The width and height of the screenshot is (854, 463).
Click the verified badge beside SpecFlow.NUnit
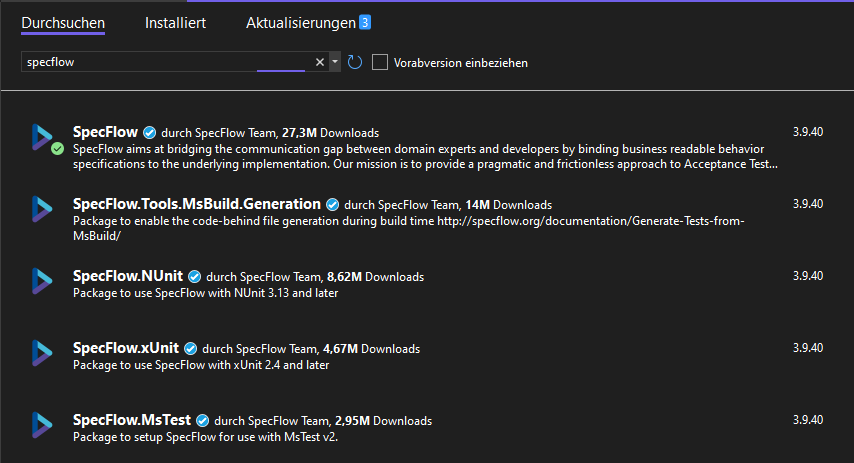194,277
